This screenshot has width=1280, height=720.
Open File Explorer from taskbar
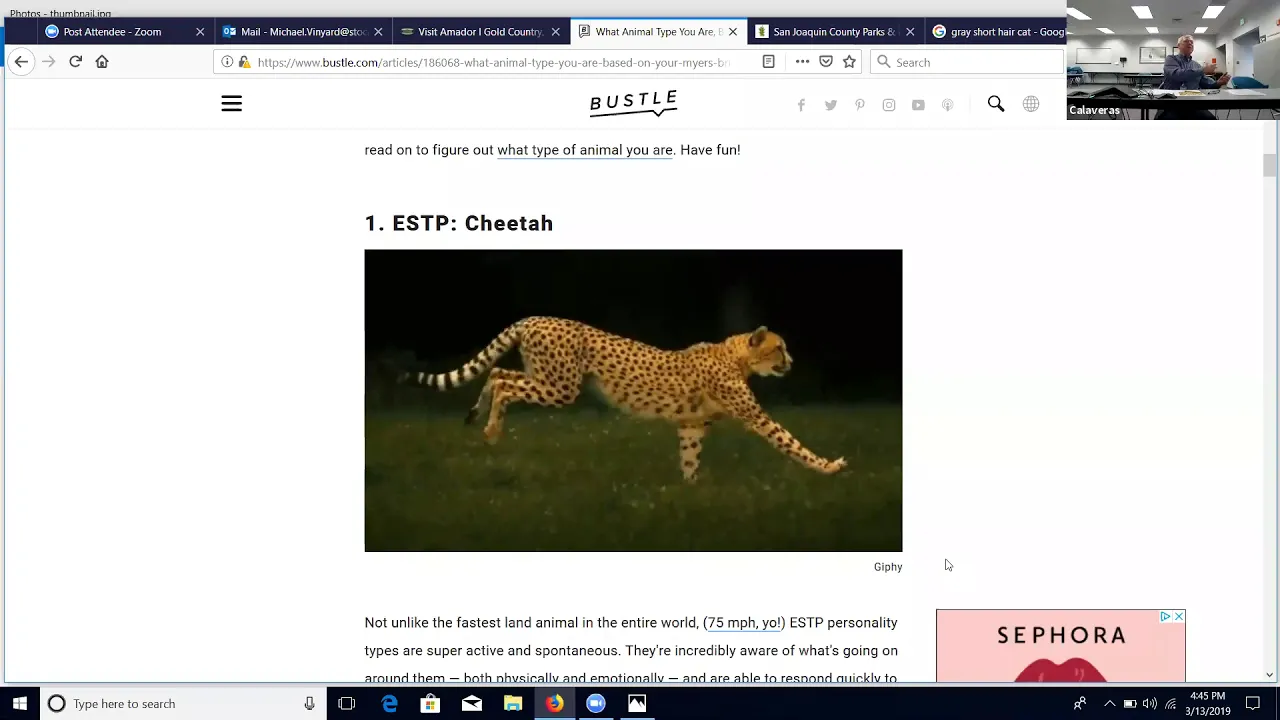[x=512, y=704]
